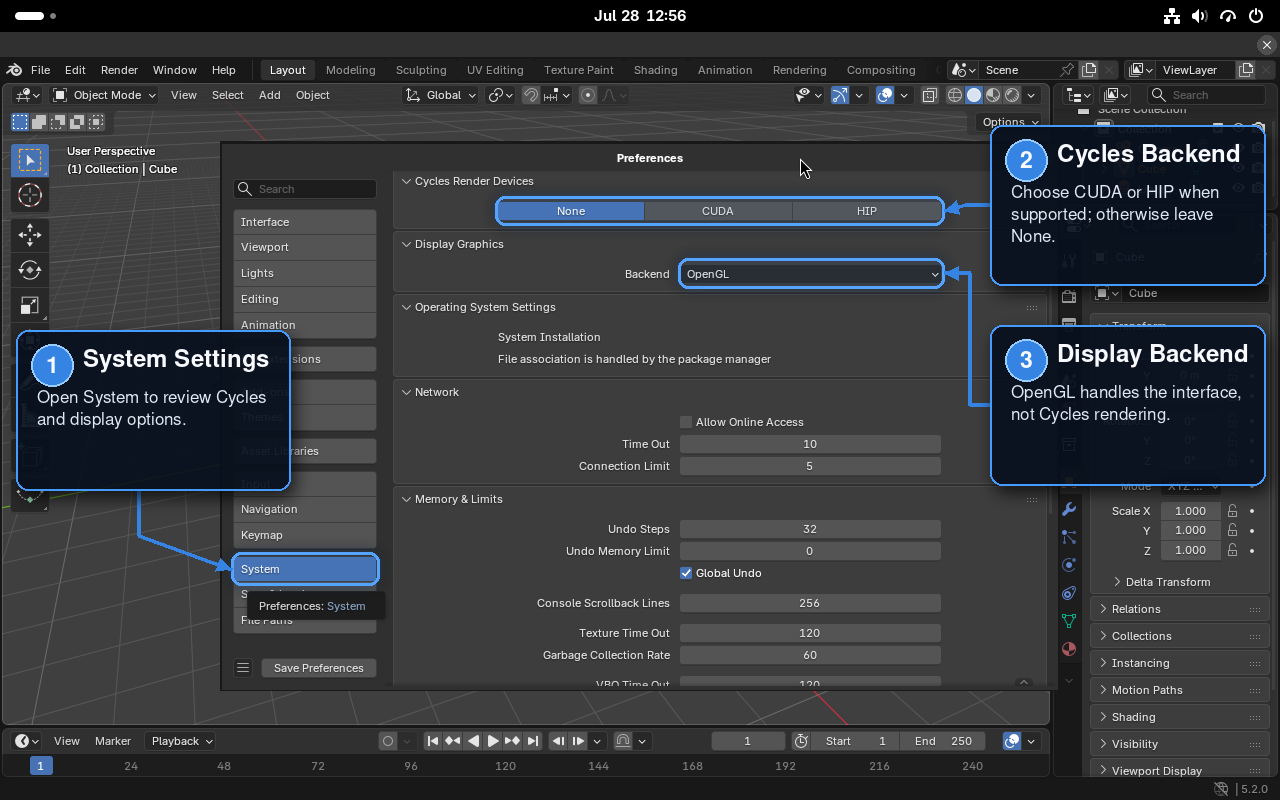Play animation in reverse
Viewport: 1280px width, 800px height.
[473, 741]
